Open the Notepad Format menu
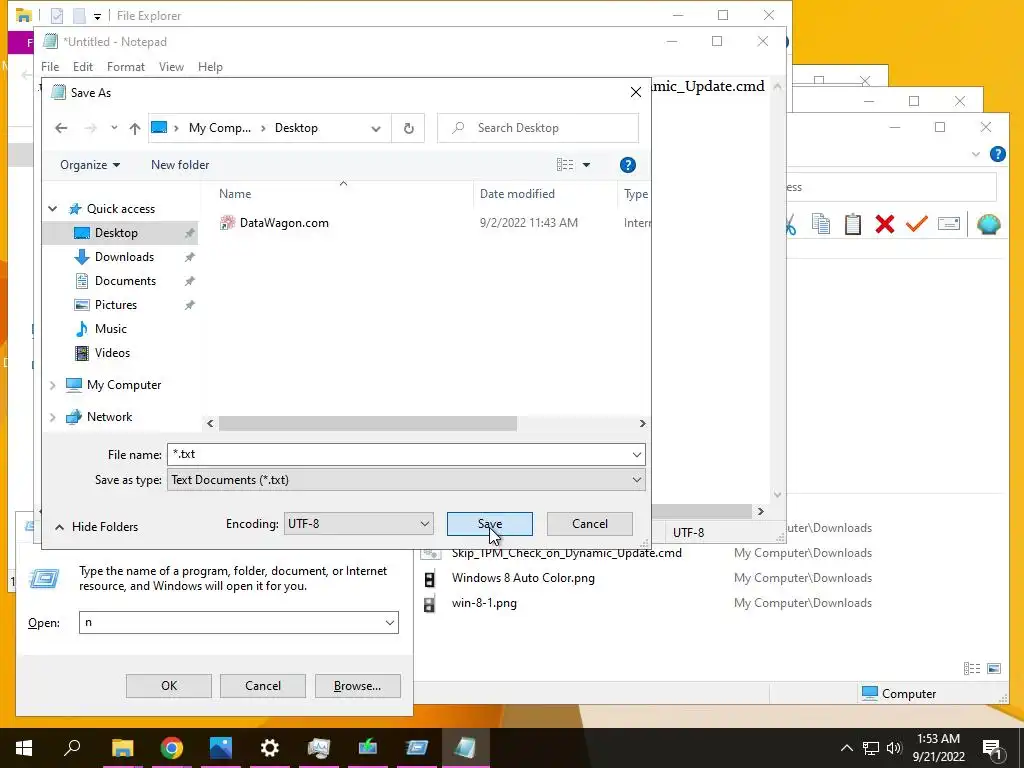The height and width of the screenshot is (768, 1024). click(x=125, y=67)
